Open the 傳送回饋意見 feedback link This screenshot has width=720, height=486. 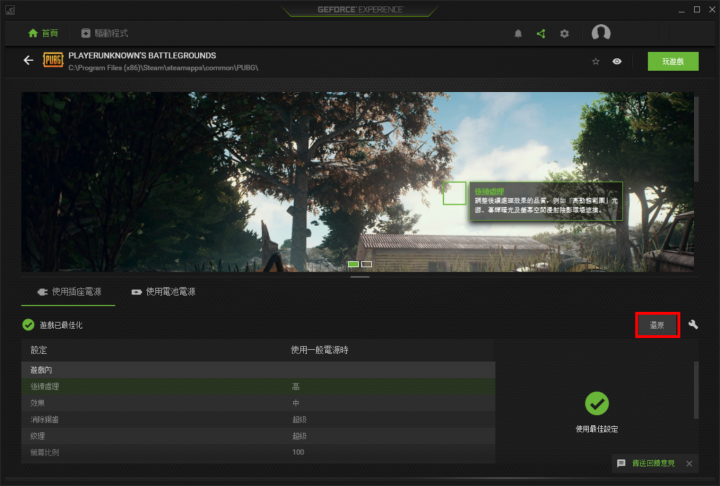653,463
